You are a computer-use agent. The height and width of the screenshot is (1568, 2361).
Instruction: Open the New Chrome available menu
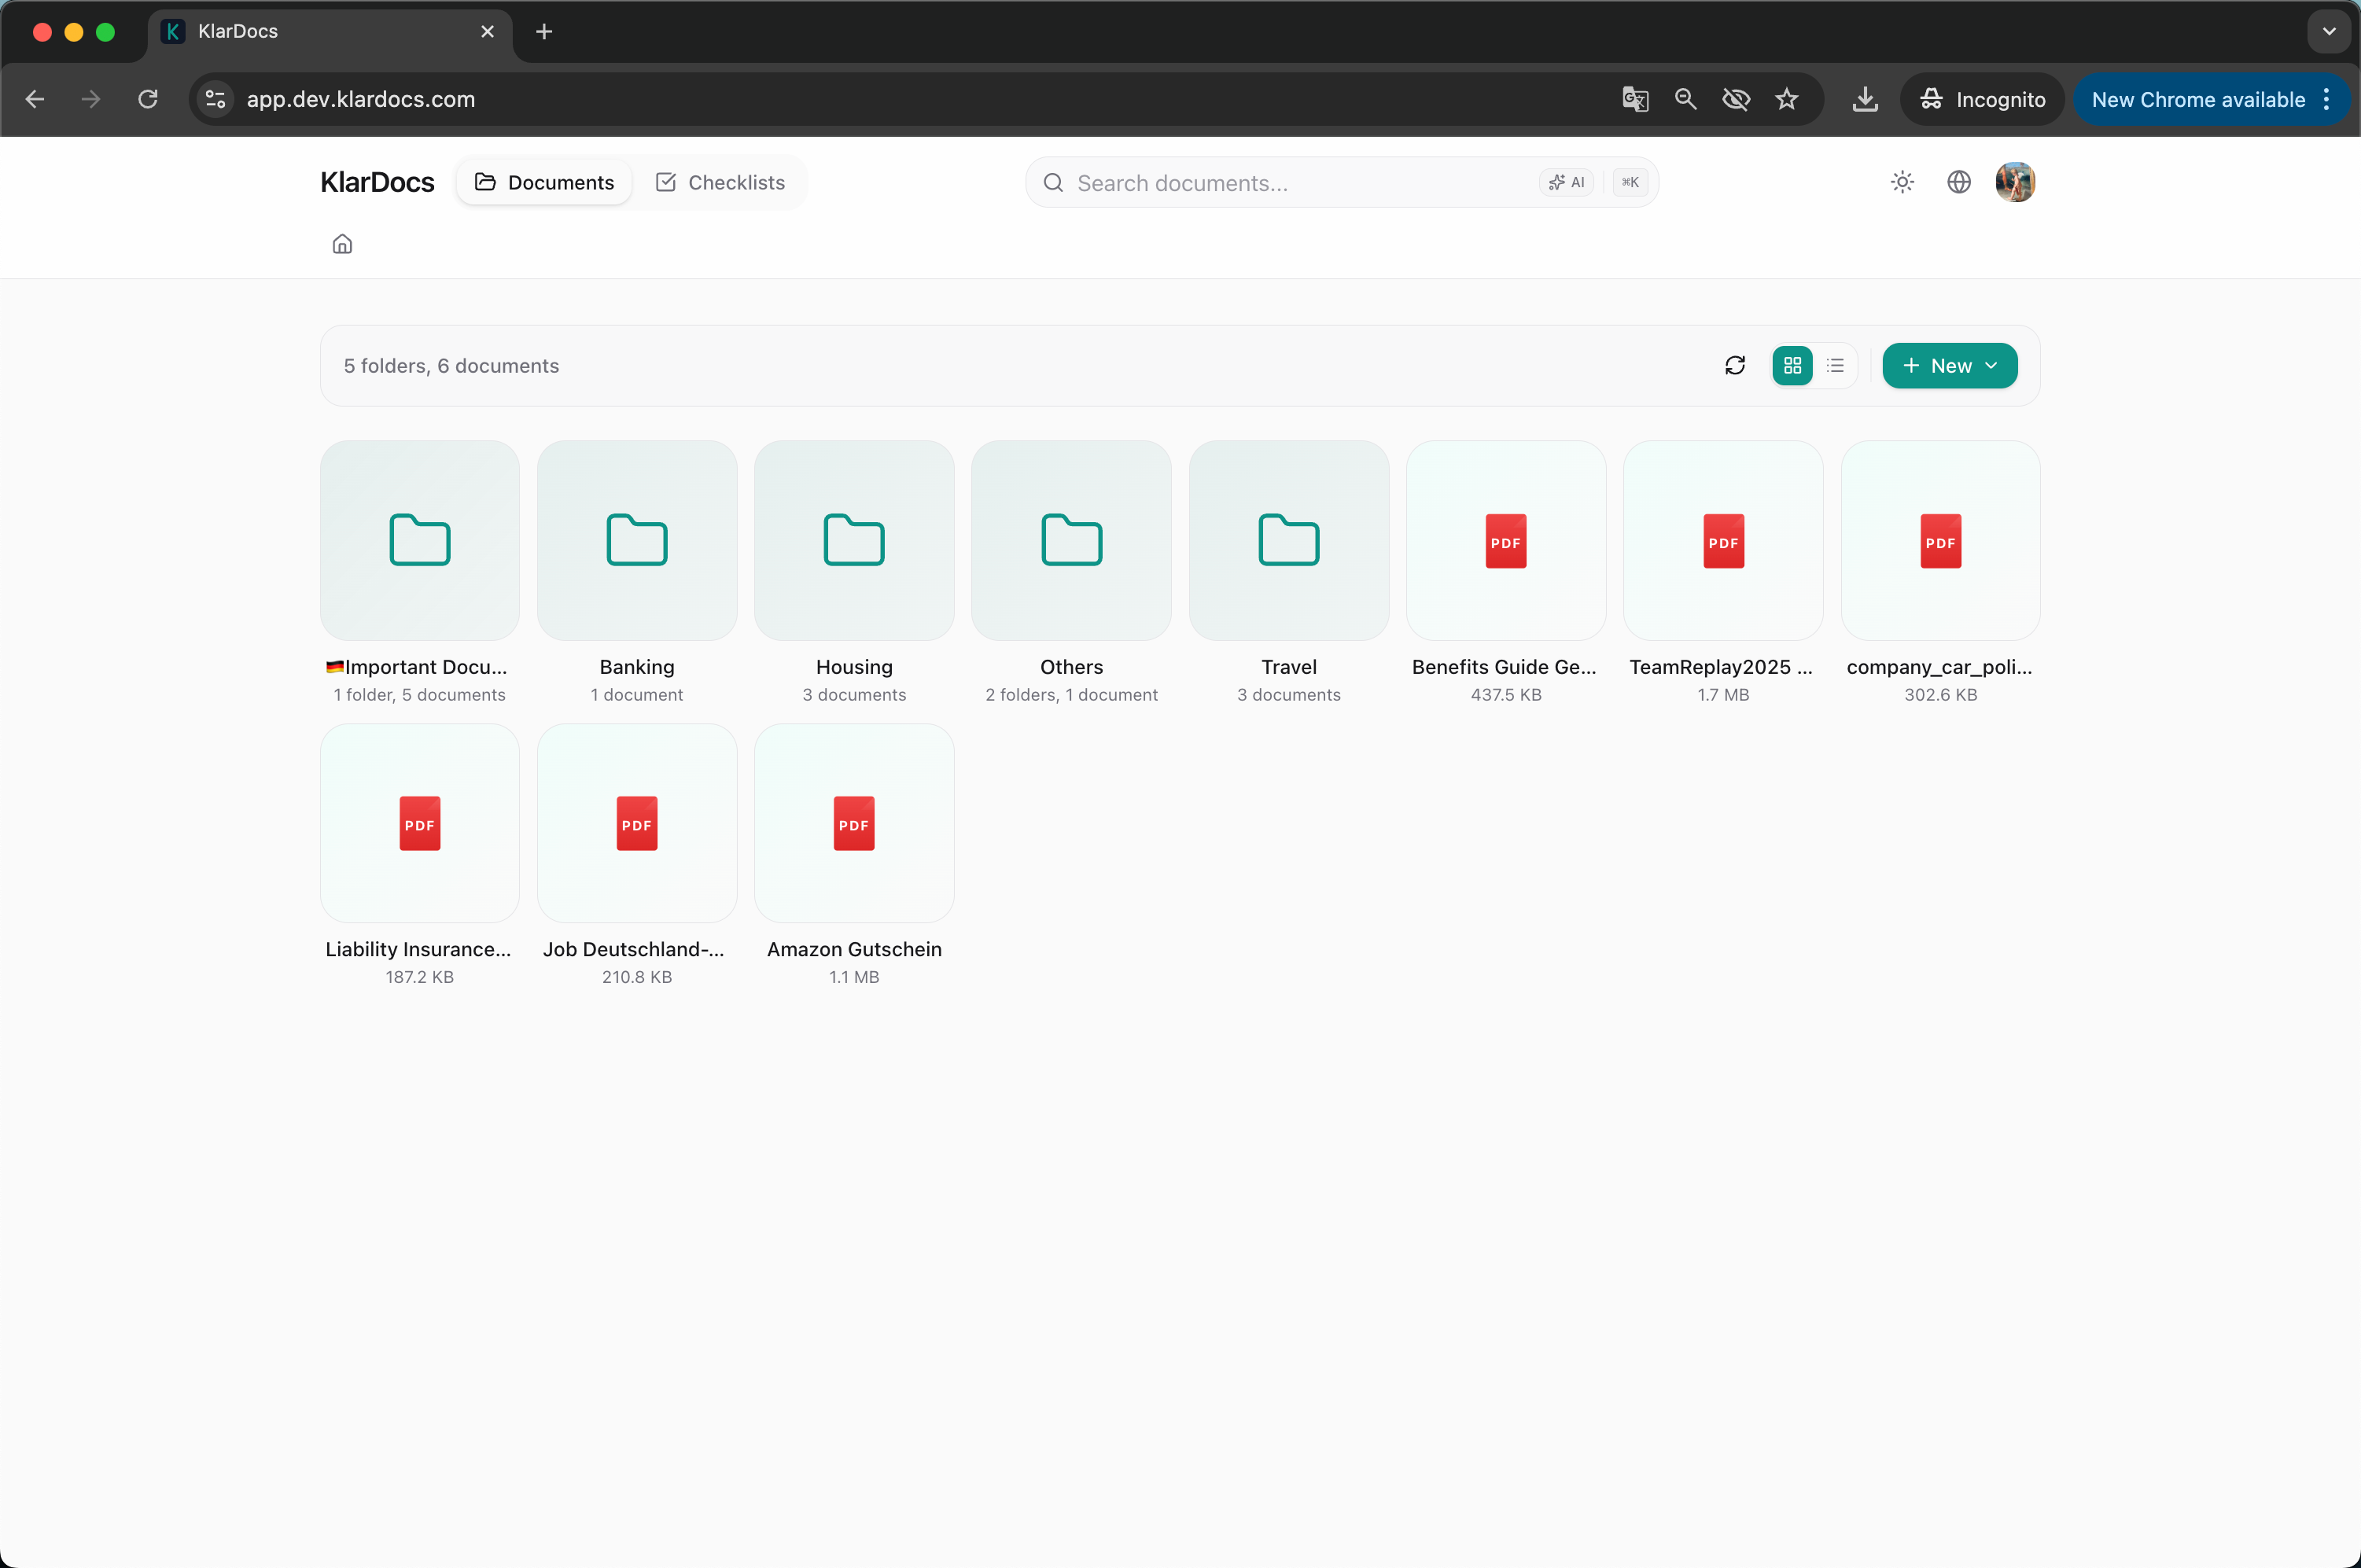click(2211, 100)
